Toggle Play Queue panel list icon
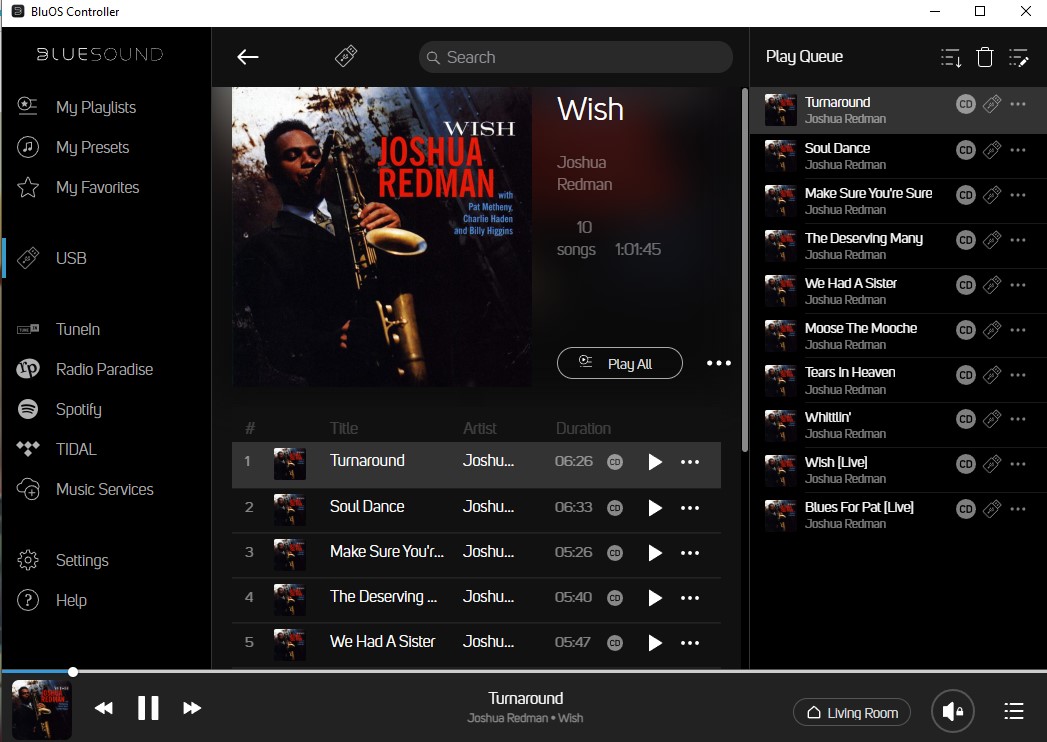The height and width of the screenshot is (742, 1047). coord(1014,711)
